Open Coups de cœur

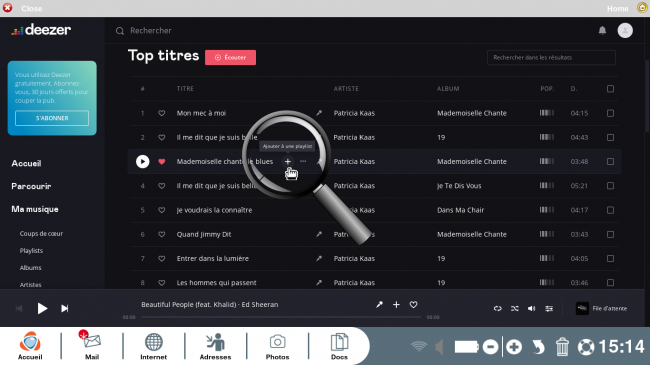pos(41,234)
